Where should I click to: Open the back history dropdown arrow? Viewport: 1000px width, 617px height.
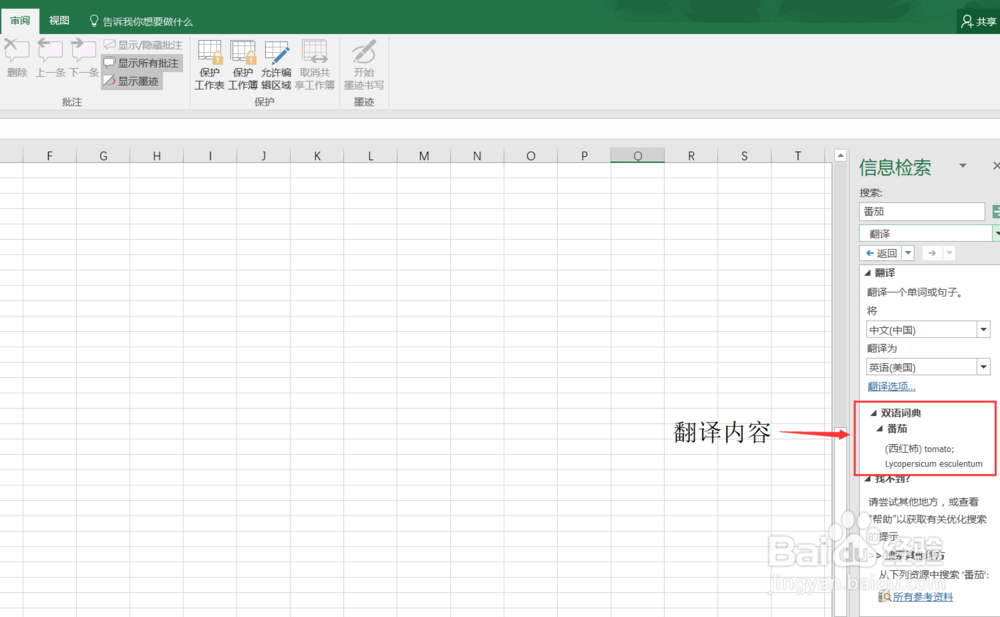(908, 253)
